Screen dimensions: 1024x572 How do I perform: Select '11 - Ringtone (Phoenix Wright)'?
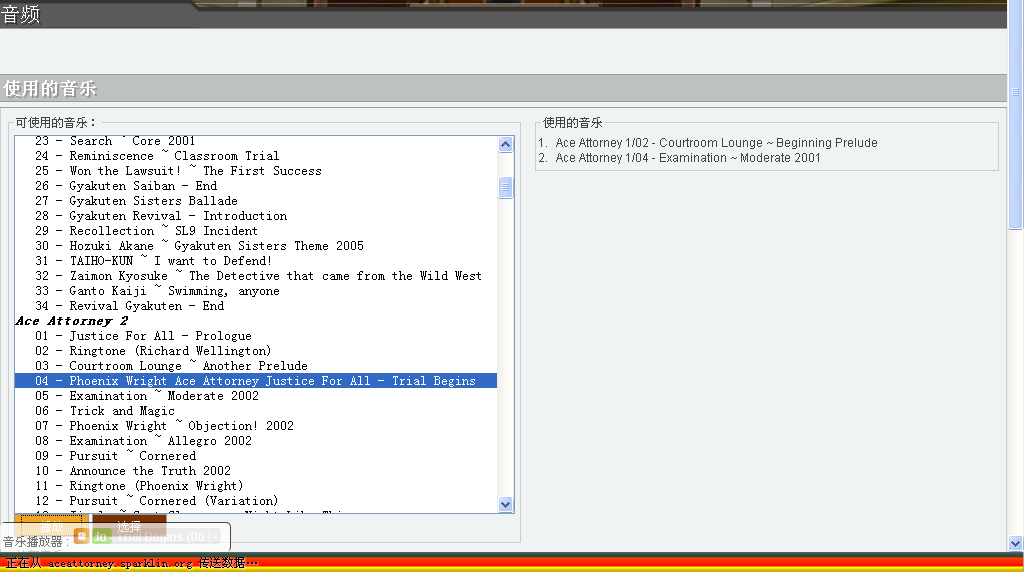[255, 486]
